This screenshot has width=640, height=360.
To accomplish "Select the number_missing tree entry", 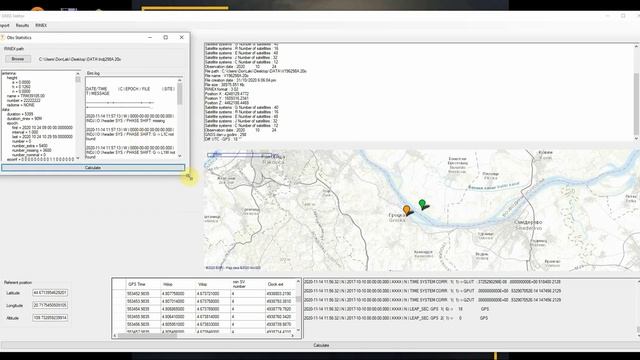I will tap(32, 150).
